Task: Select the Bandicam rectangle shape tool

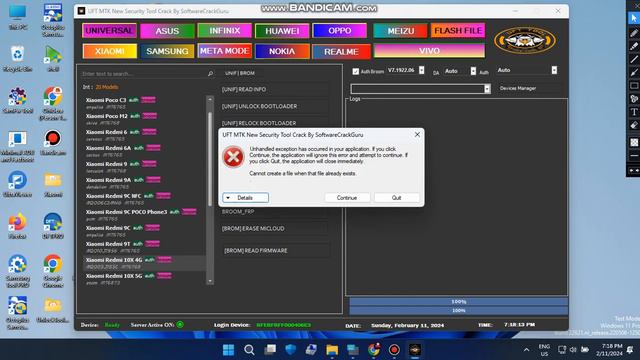Action: coord(633,86)
